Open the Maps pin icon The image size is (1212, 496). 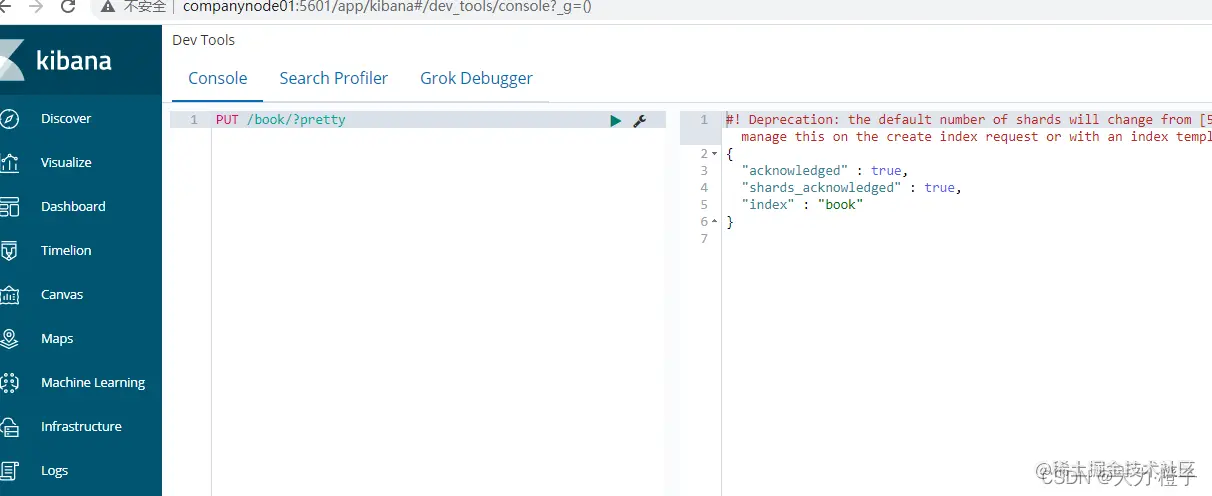pos(10,338)
